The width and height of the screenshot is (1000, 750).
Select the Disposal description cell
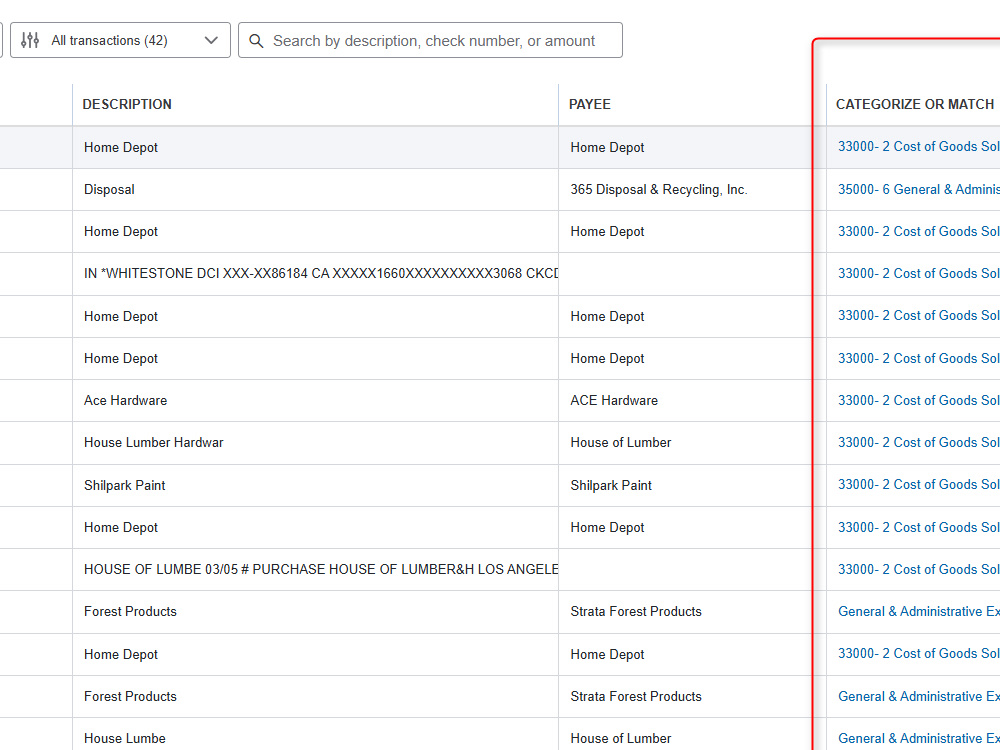[109, 189]
